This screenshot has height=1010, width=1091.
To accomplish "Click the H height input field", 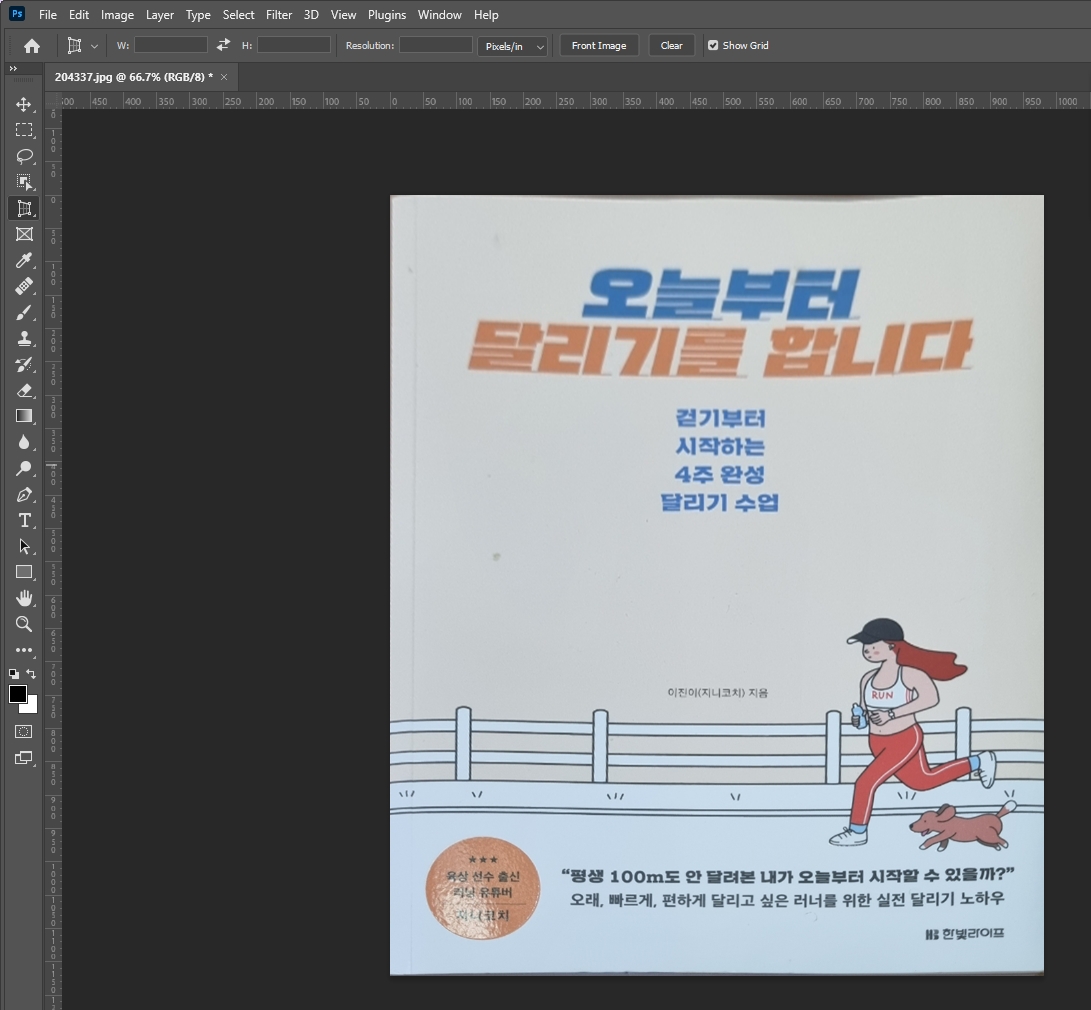I will [x=294, y=45].
